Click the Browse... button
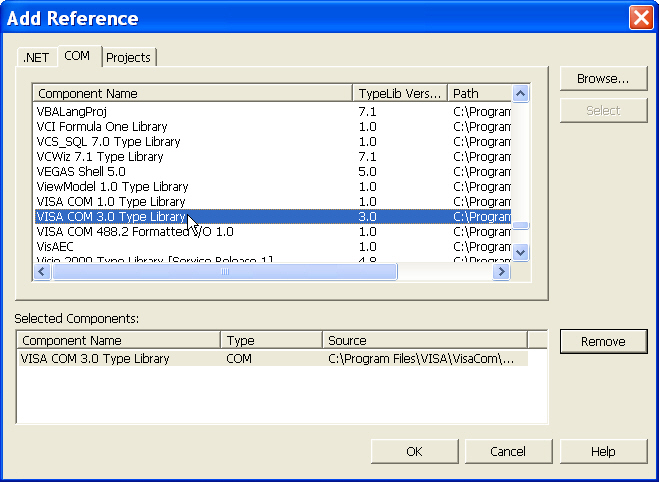 click(603, 79)
